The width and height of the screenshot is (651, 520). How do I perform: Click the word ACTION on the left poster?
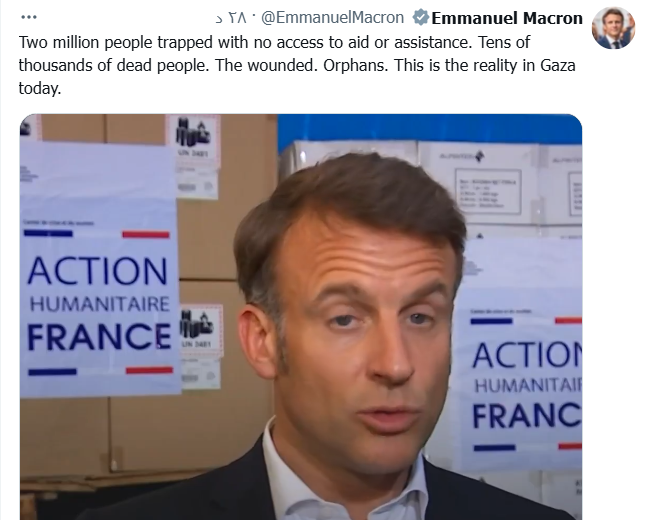(98, 271)
